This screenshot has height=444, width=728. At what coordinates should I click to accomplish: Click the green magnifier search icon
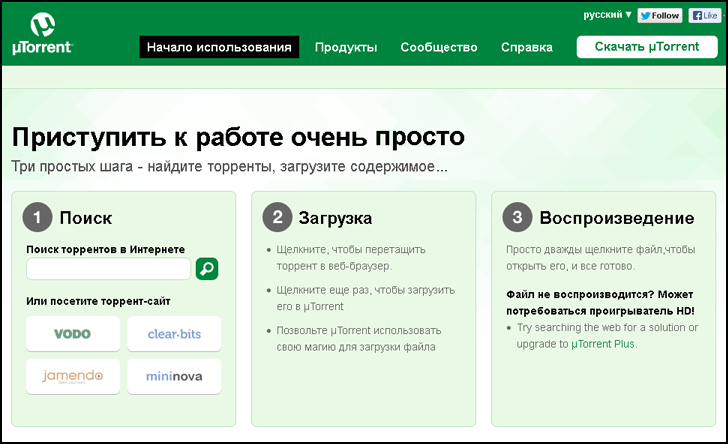tap(207, 268)
